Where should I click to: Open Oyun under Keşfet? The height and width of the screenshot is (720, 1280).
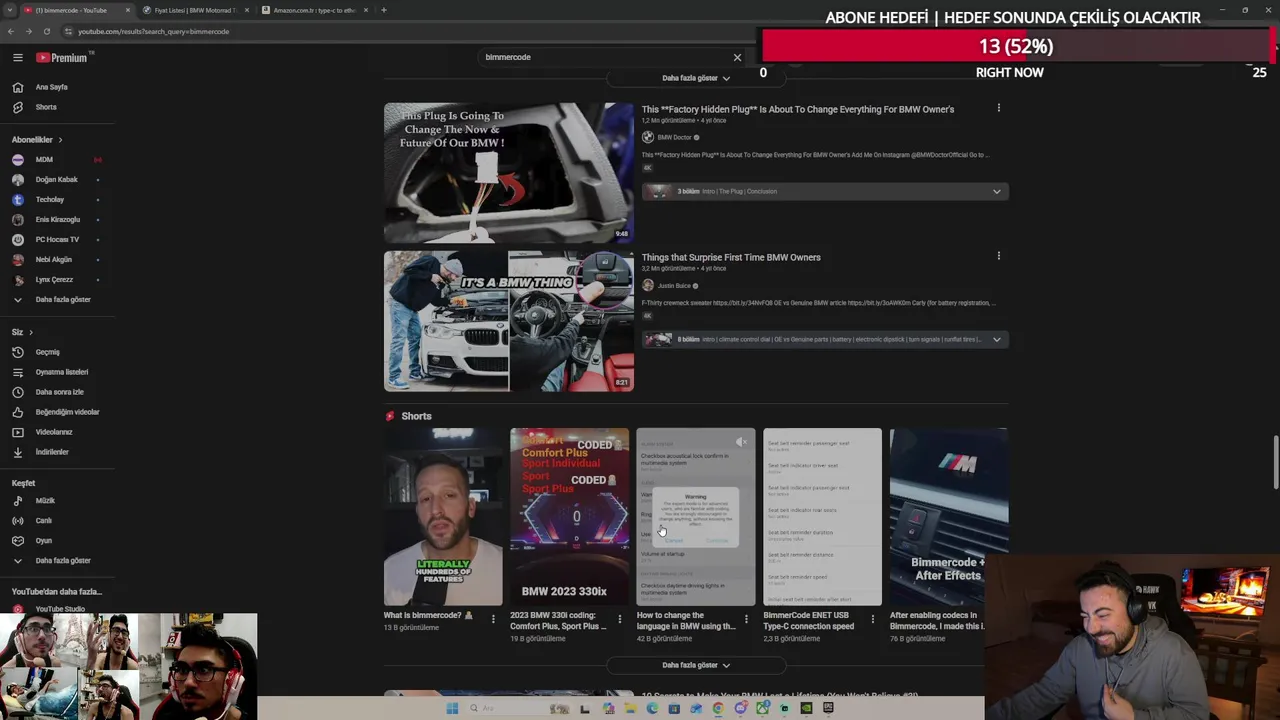(x=44, y=541)
